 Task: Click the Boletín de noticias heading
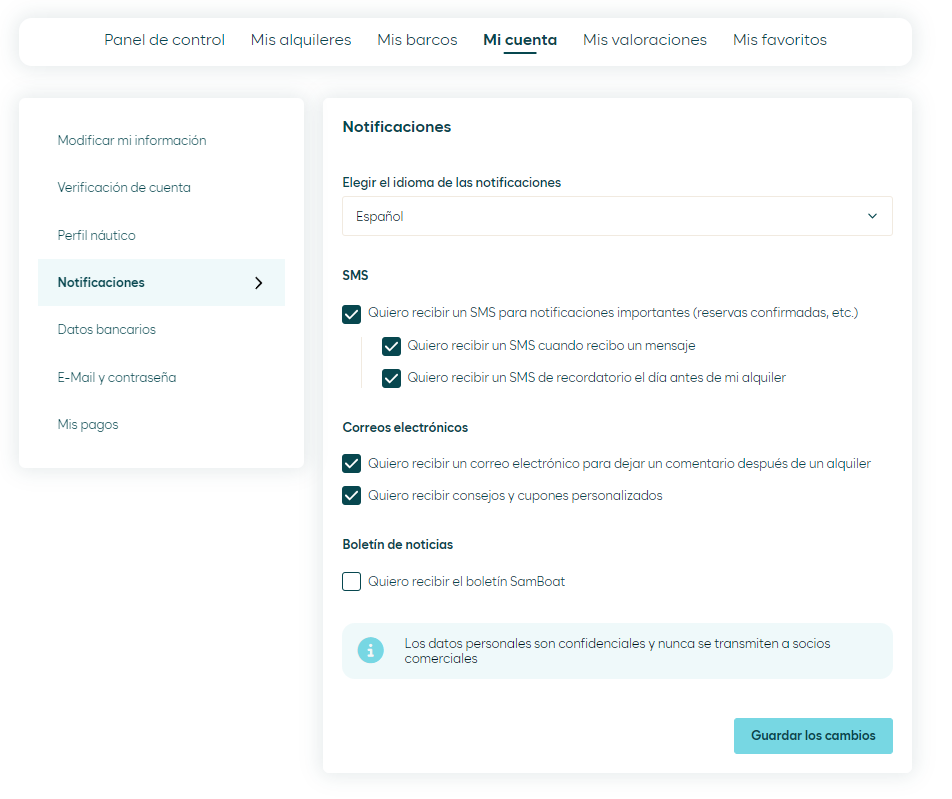(398, 545)
